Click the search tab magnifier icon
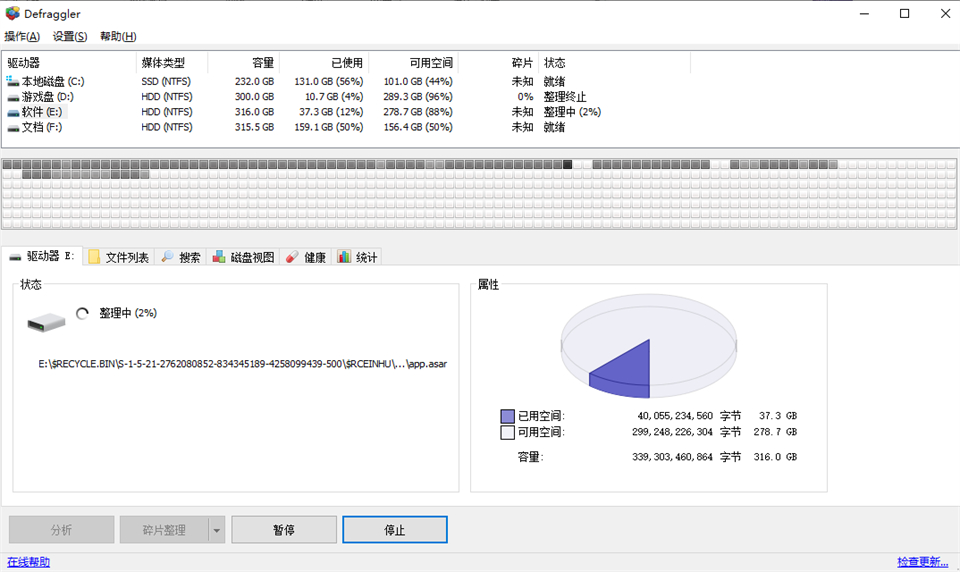This screenshot has height=572, width=960. [x=168, y=257]
